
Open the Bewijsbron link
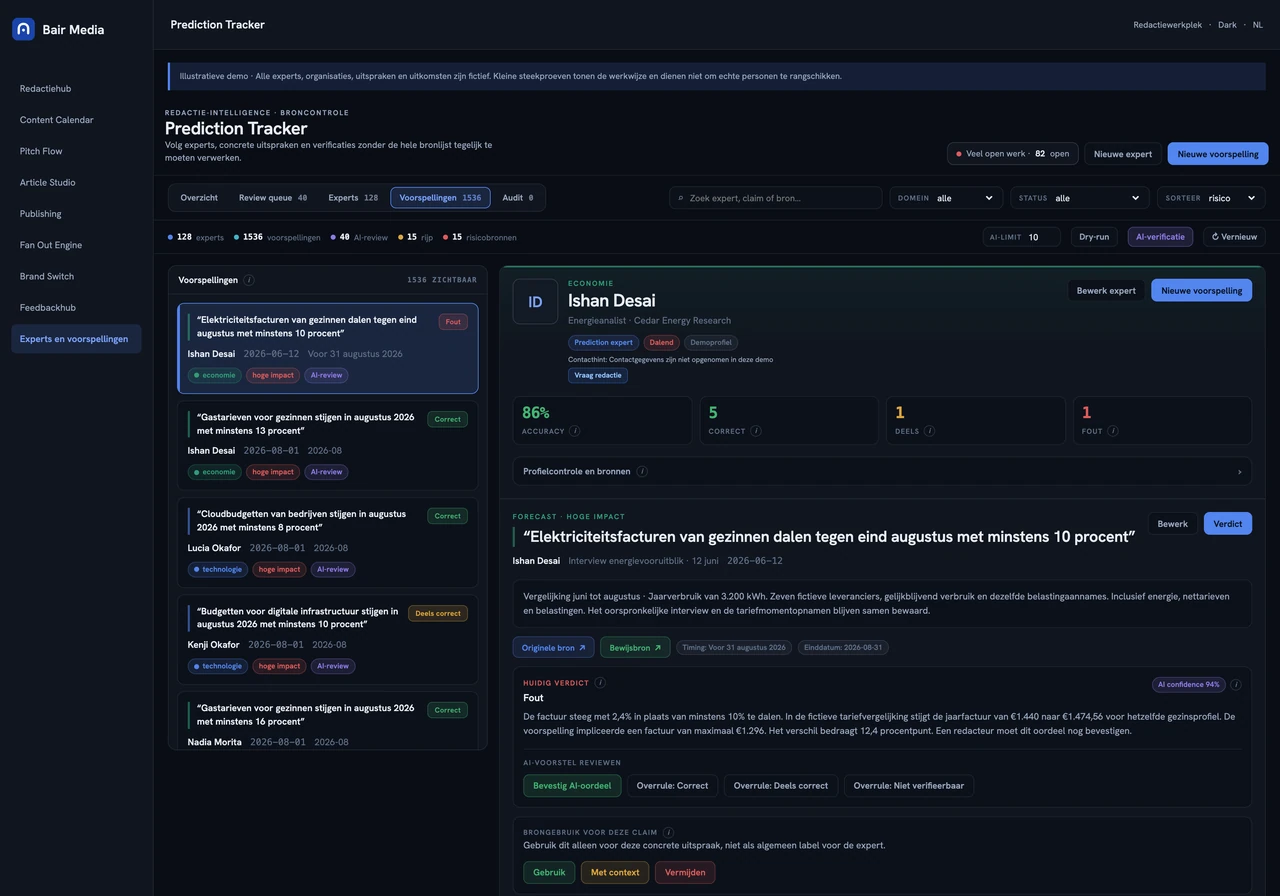pos(635,647)
